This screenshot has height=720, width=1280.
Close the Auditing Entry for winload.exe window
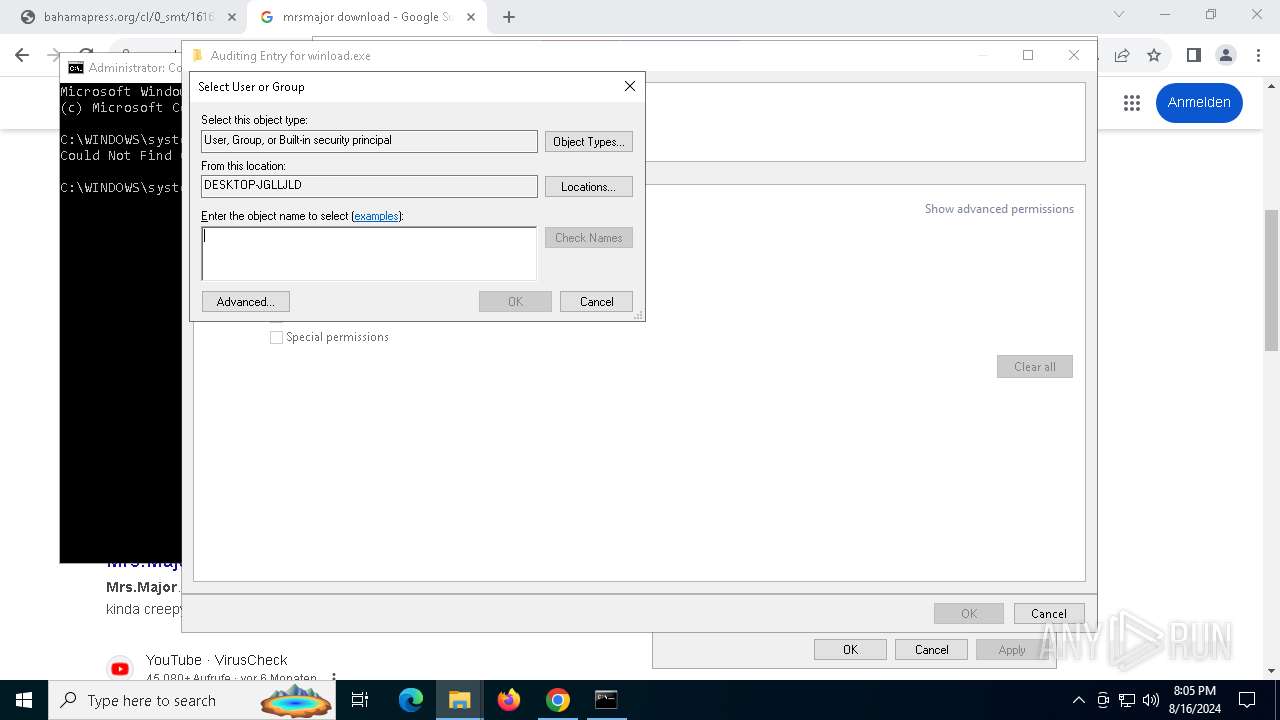tap(1074, 56)
